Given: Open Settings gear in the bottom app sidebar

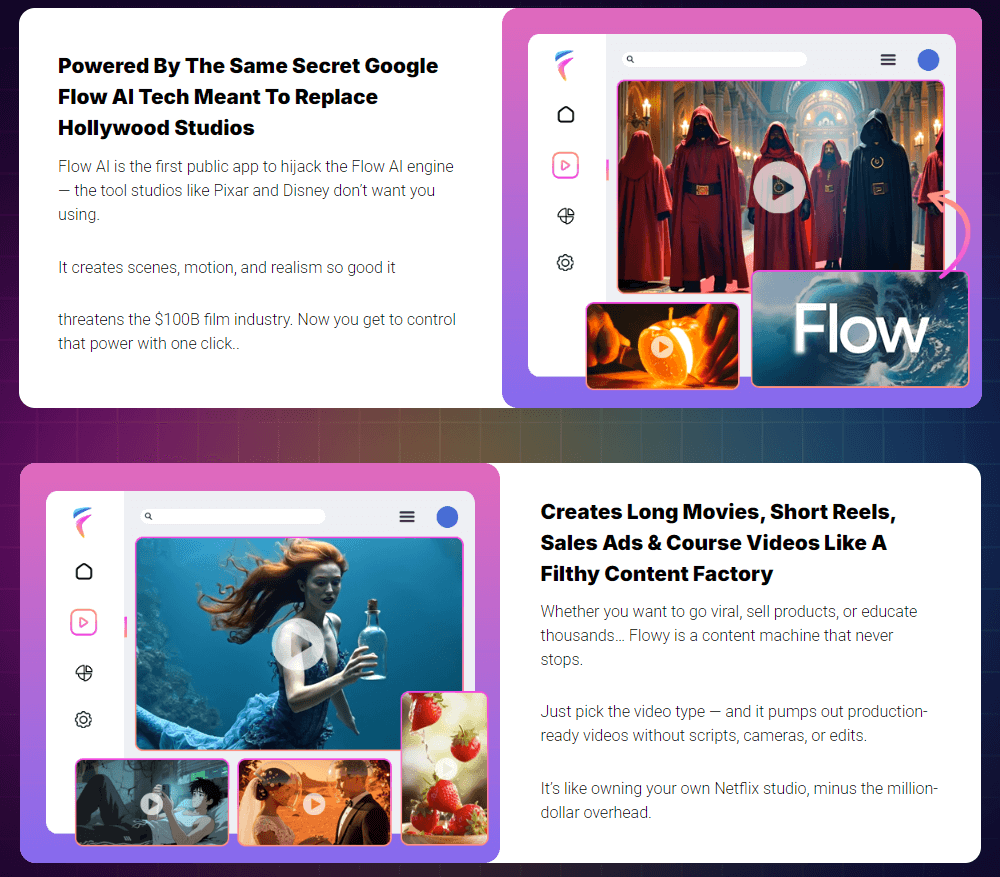Looking at the screenshot, I should pos(84,719).
